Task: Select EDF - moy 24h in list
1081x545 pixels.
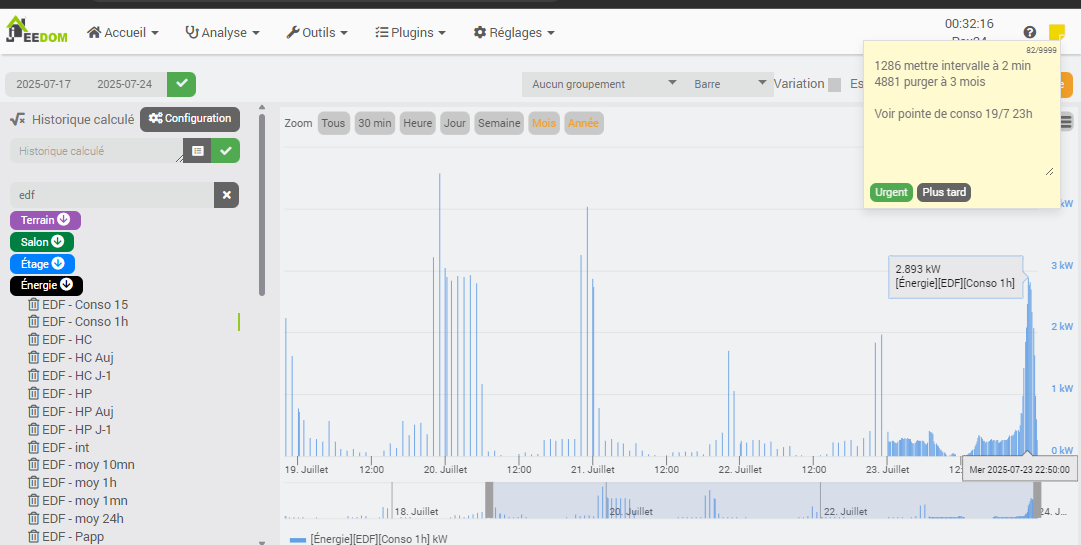Action: 83,519
